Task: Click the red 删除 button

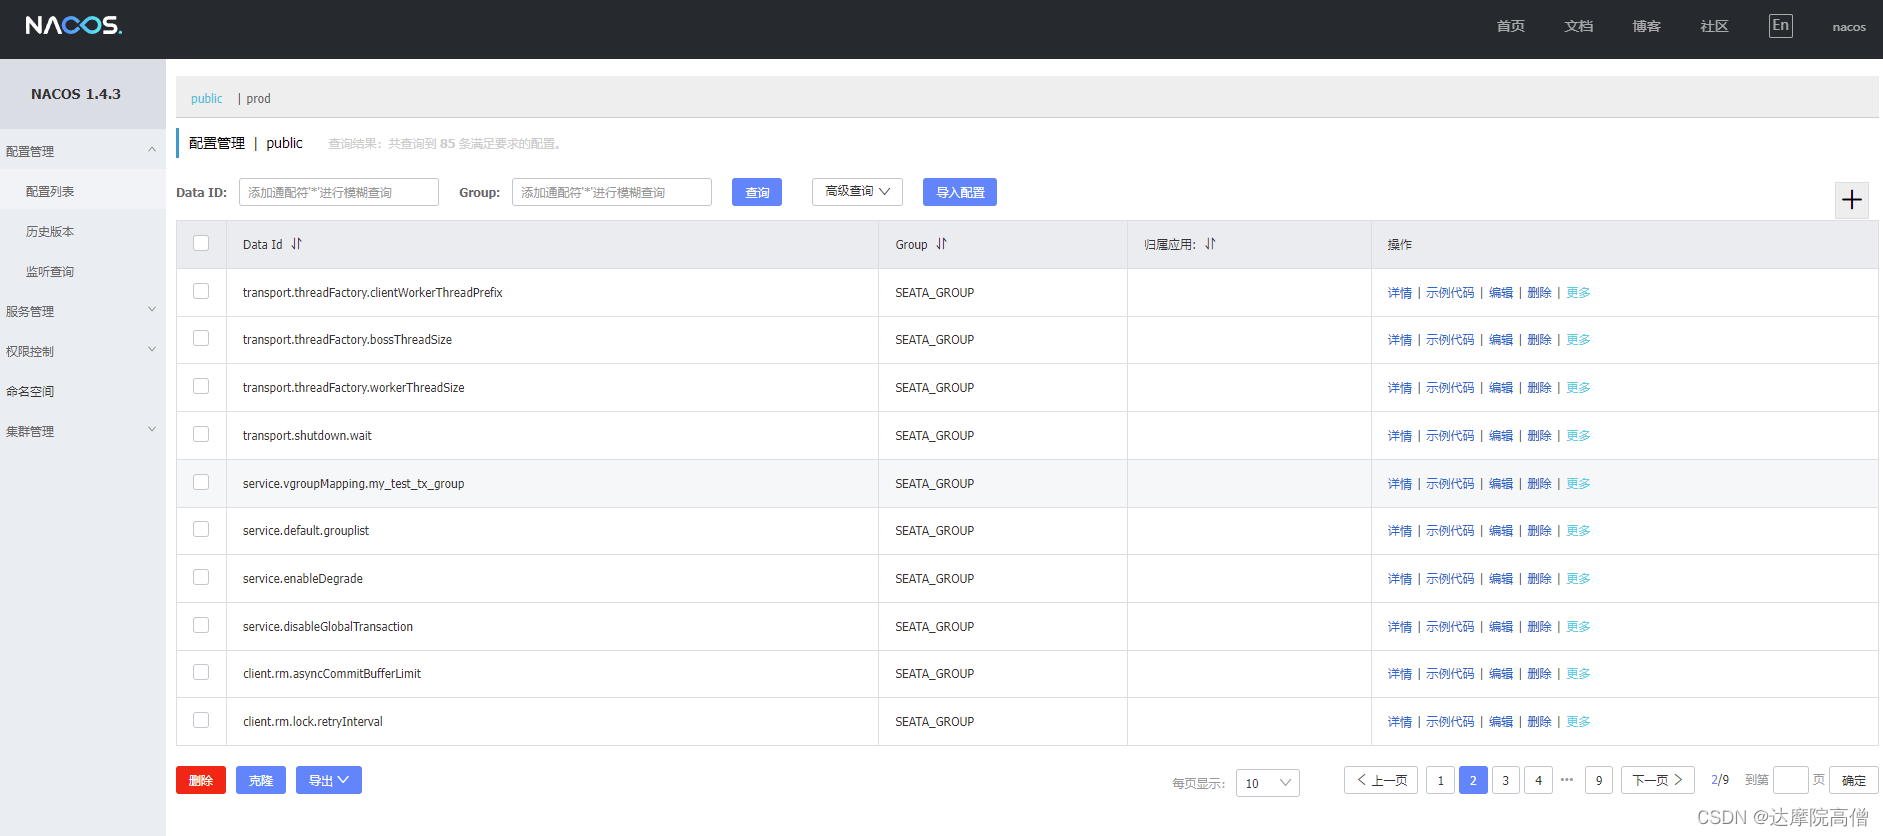Action: tap(201, 780)
